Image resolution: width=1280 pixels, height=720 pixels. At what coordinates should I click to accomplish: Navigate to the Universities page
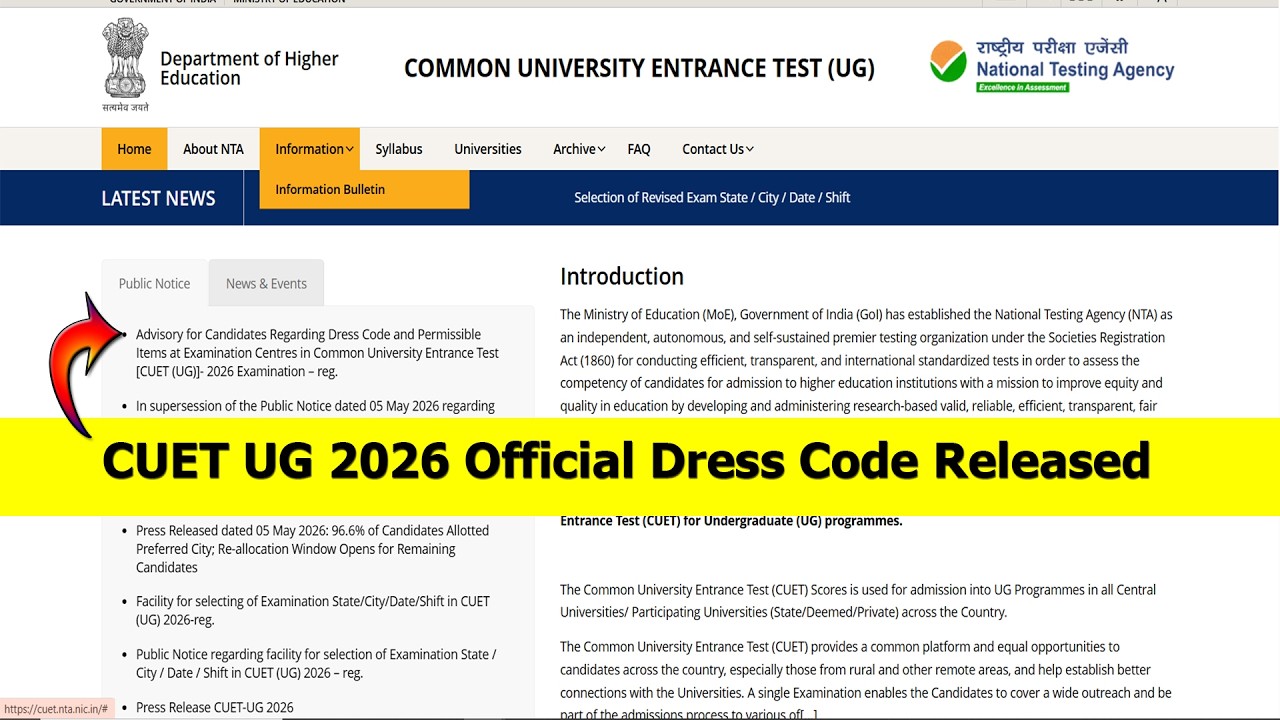[488, 149]
